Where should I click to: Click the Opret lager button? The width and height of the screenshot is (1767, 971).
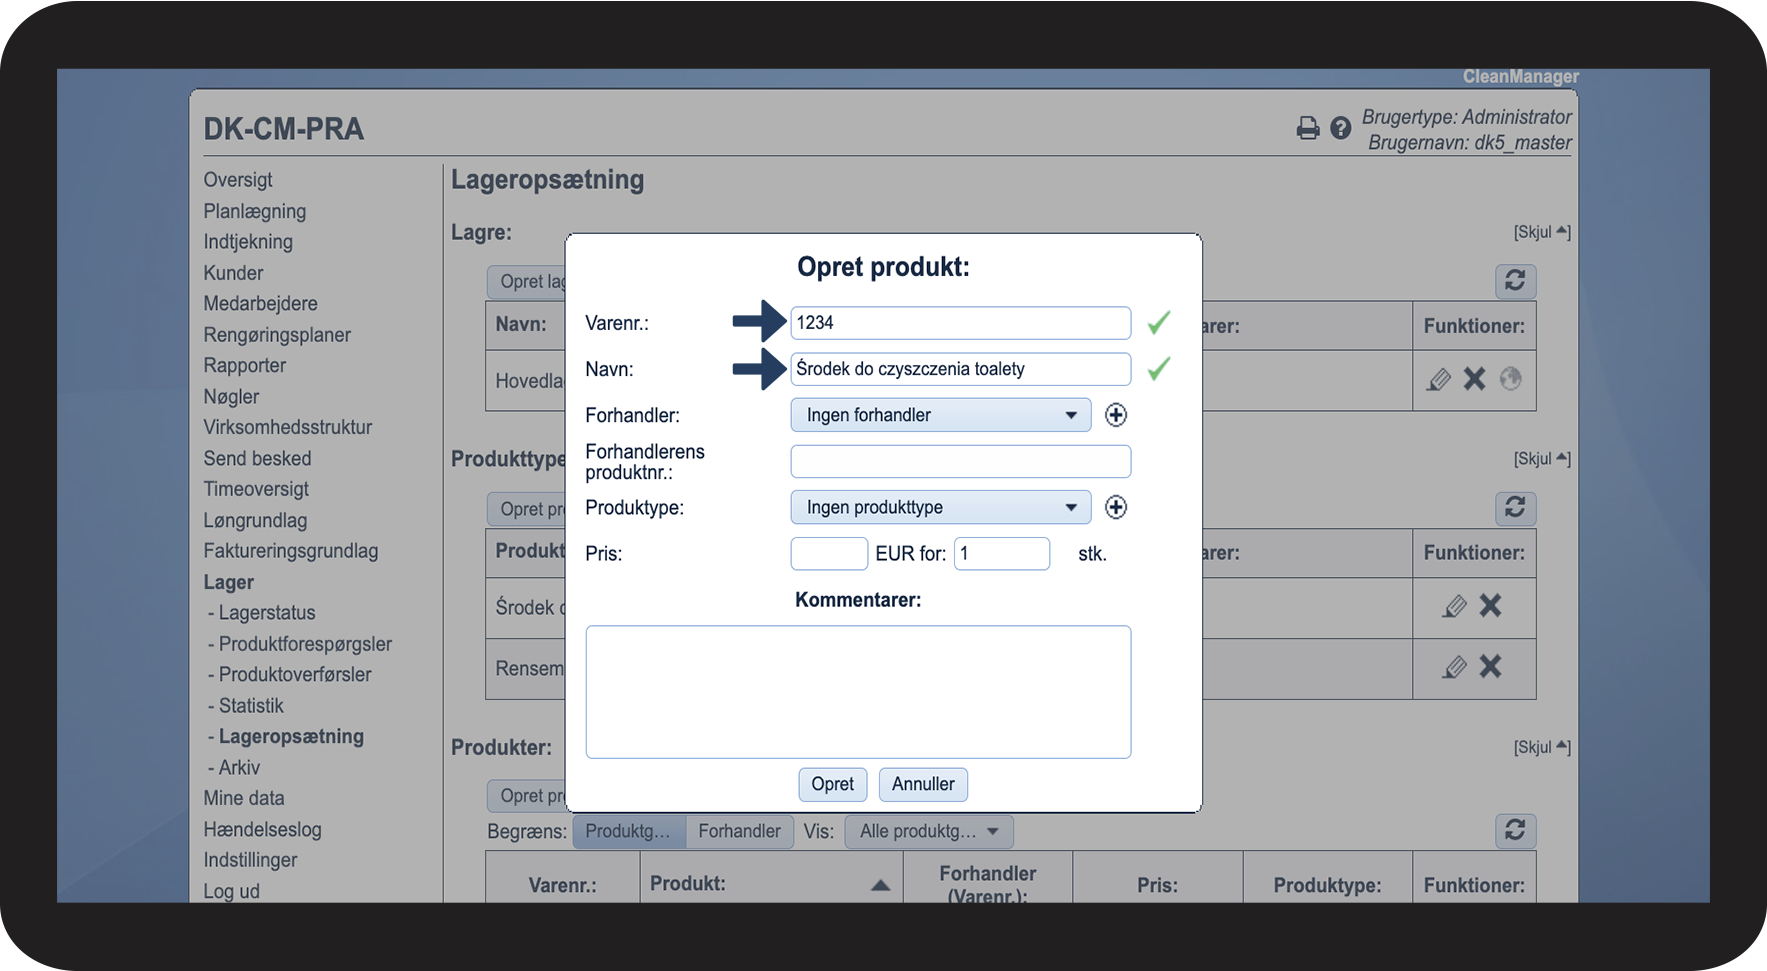pos(527,282)
